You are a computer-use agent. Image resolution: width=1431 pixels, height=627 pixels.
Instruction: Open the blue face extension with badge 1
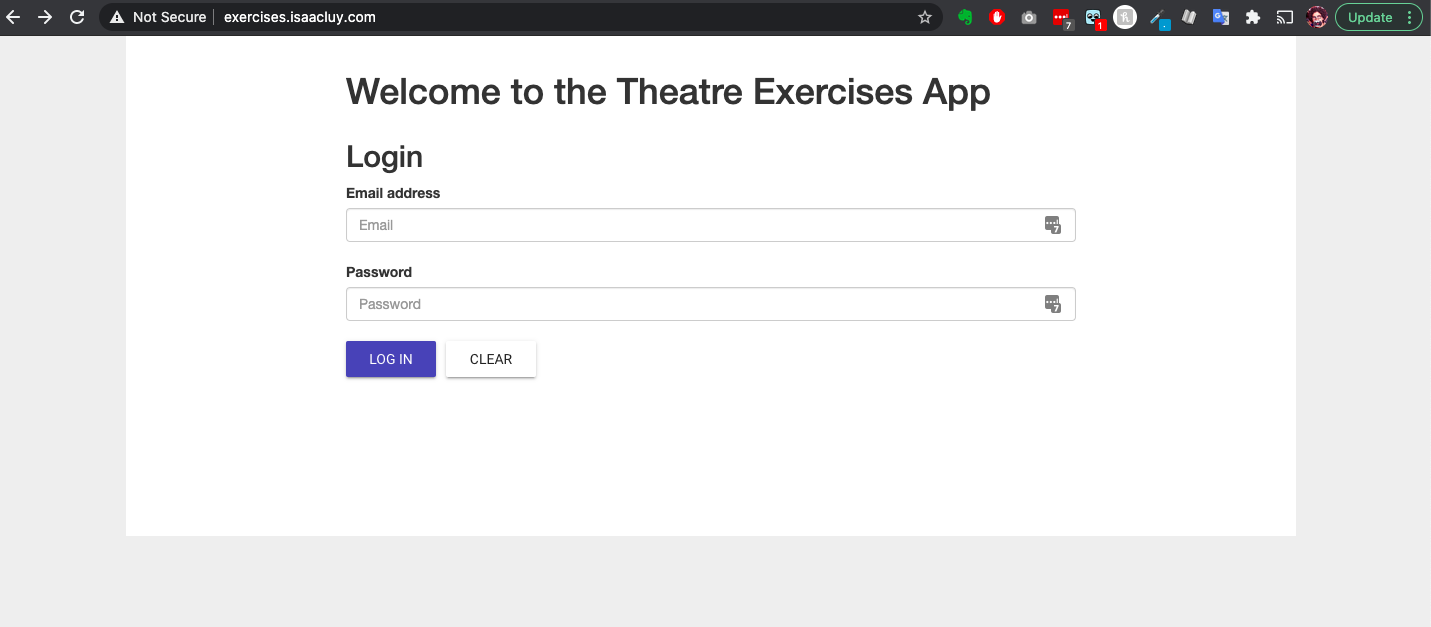coord(1094,18)
